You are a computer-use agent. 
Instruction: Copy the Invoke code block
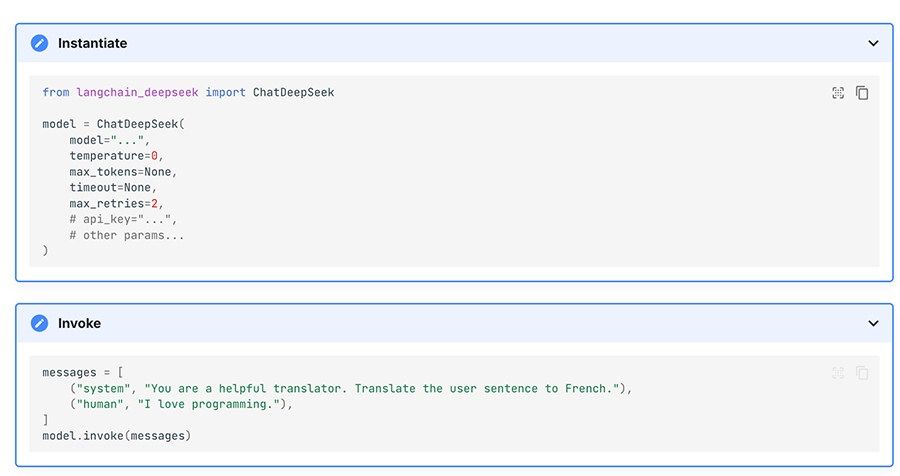point(862,373)
